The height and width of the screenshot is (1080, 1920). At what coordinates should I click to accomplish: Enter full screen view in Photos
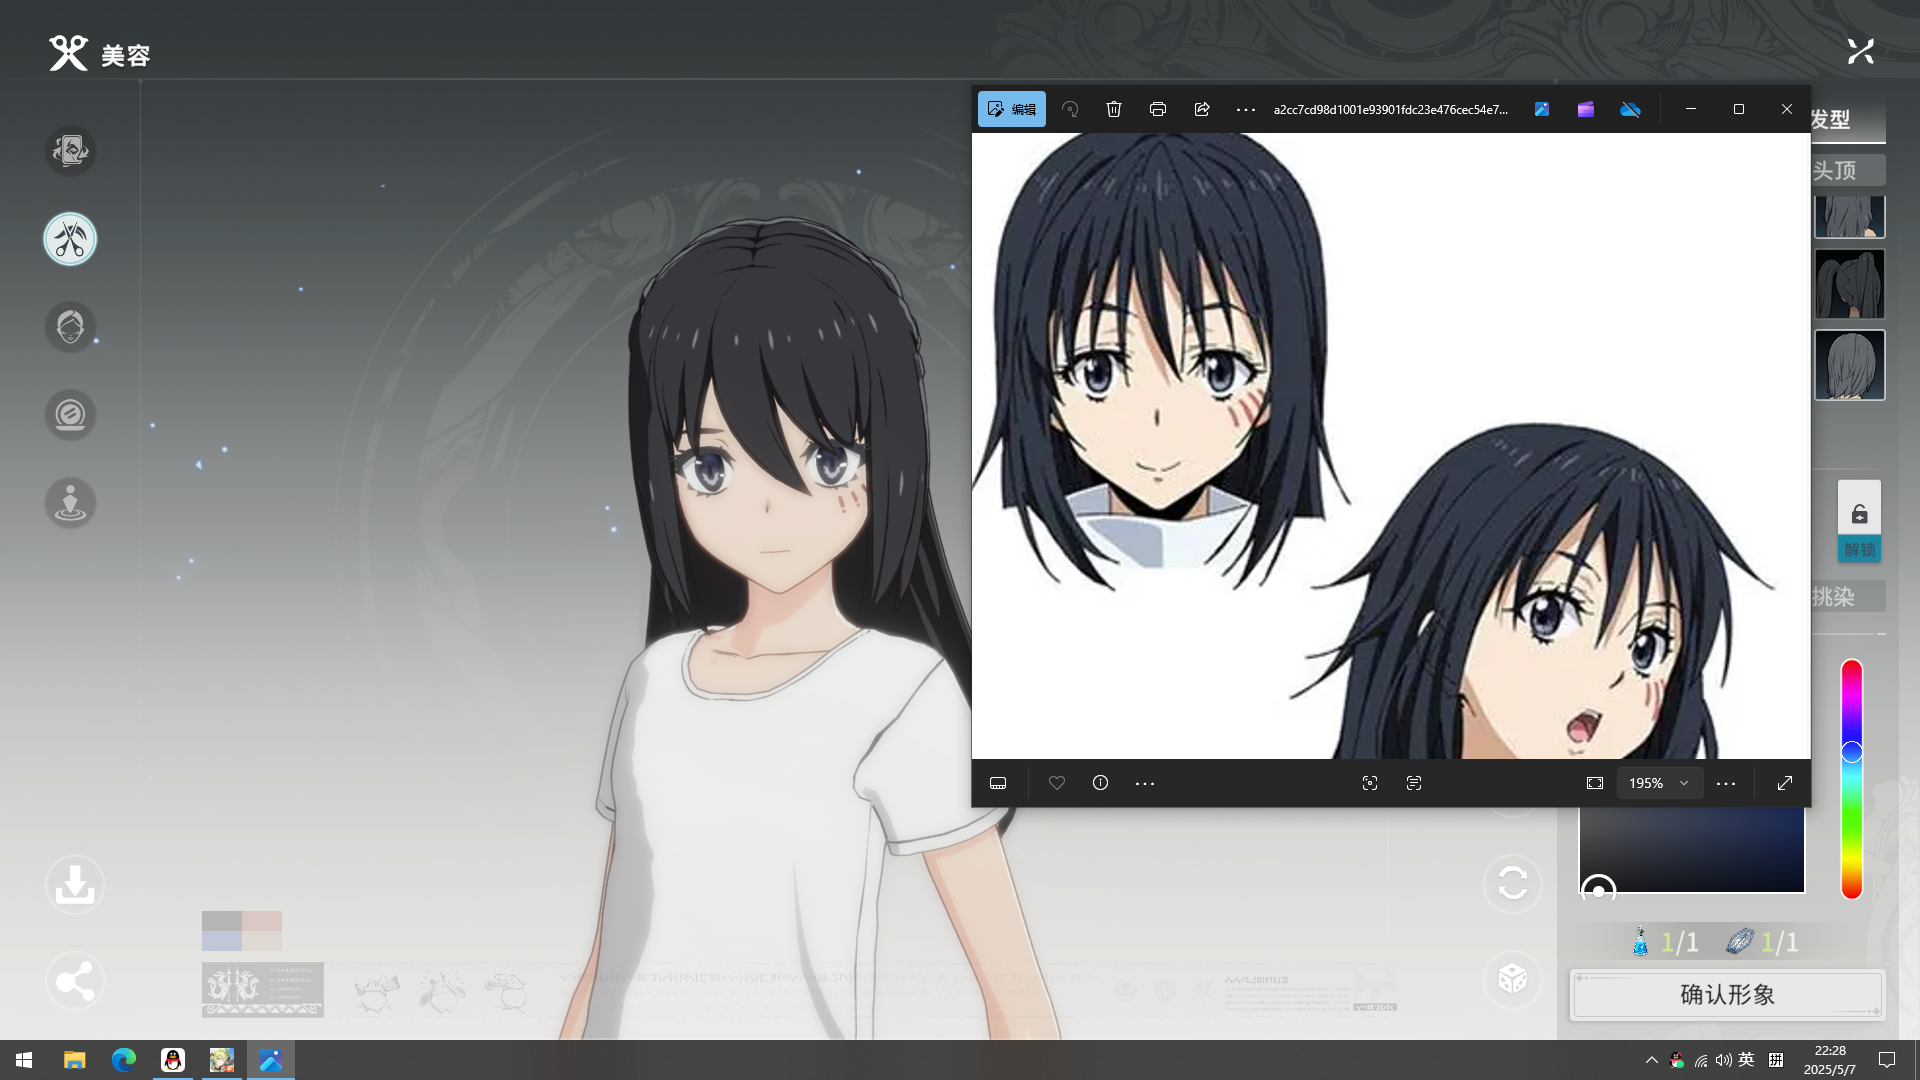1785,783
